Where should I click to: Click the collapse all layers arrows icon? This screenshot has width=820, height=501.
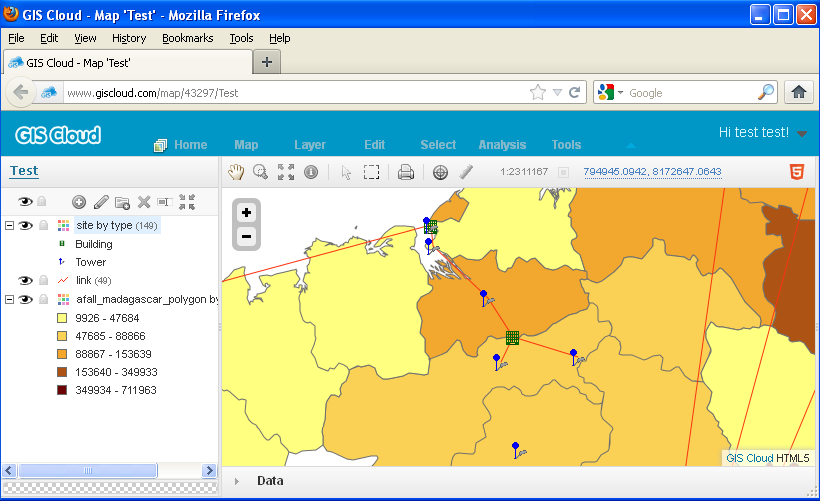(x=187, y=202)
